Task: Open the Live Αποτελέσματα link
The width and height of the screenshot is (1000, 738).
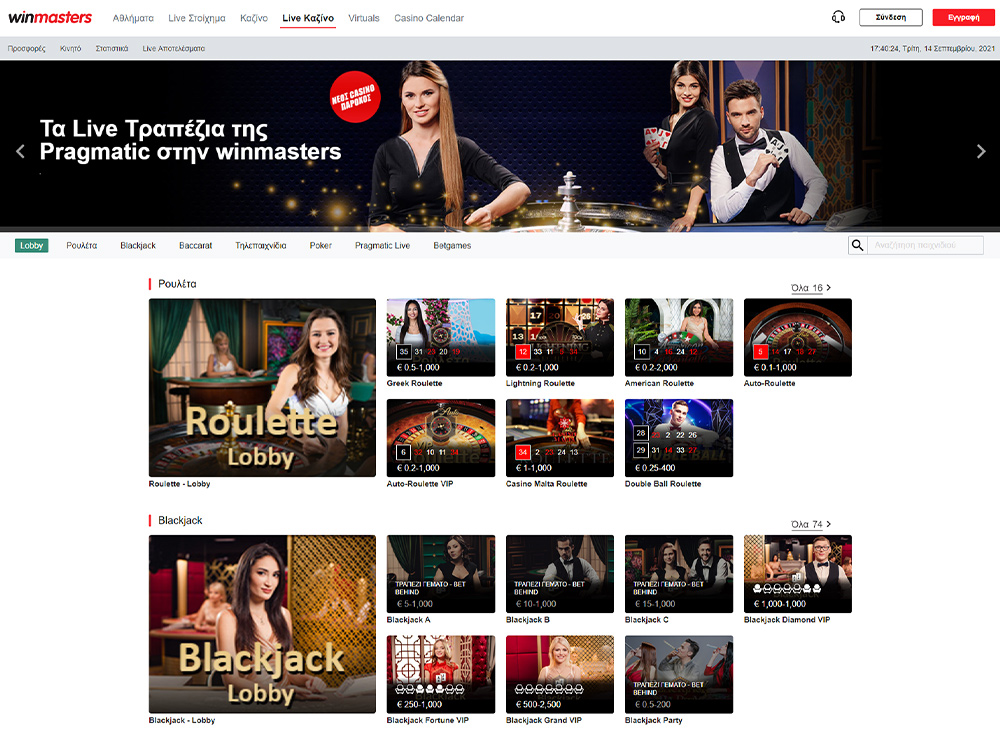Action: point(173,48)
